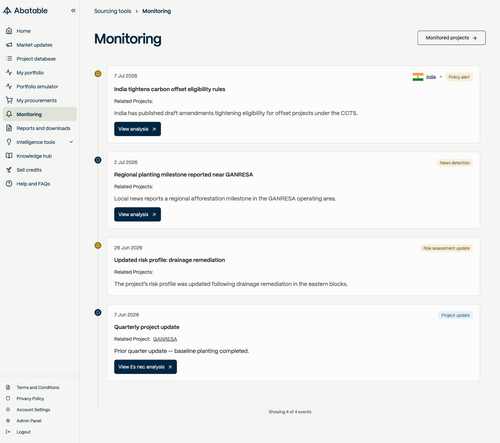
Task: Select Reports and downloads in sidebar
Action: click(x=43, y=128)
